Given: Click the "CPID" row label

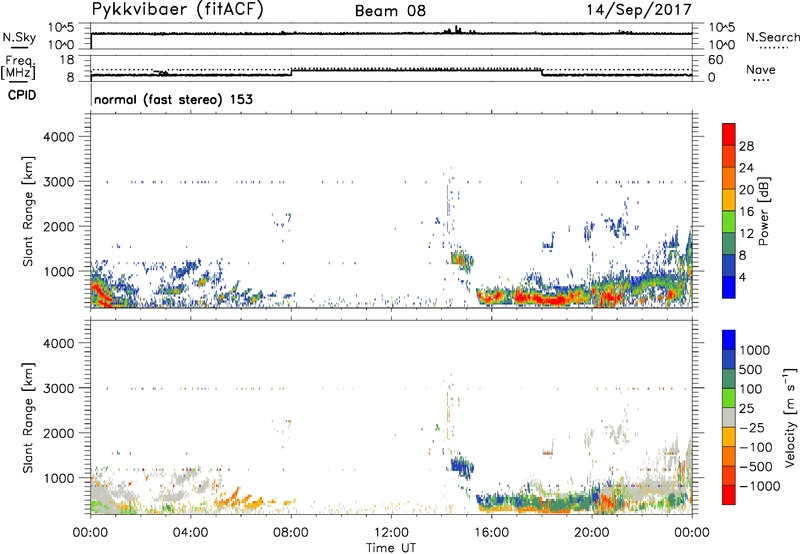Looking at the screenshot, I should point(22,95).
